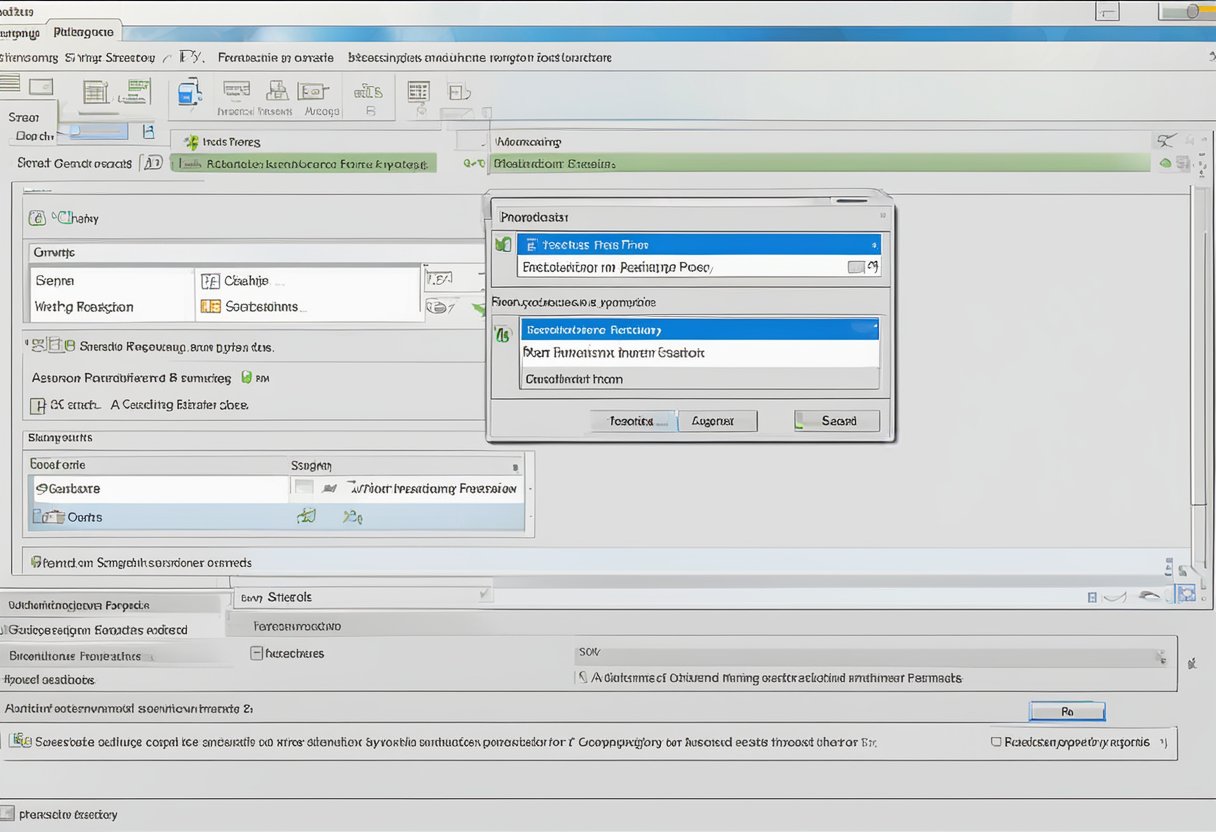Click the slider in the top-right corner
Image resolution: width=1216 pixels, height=832 pixels.
pos(1192,12)
